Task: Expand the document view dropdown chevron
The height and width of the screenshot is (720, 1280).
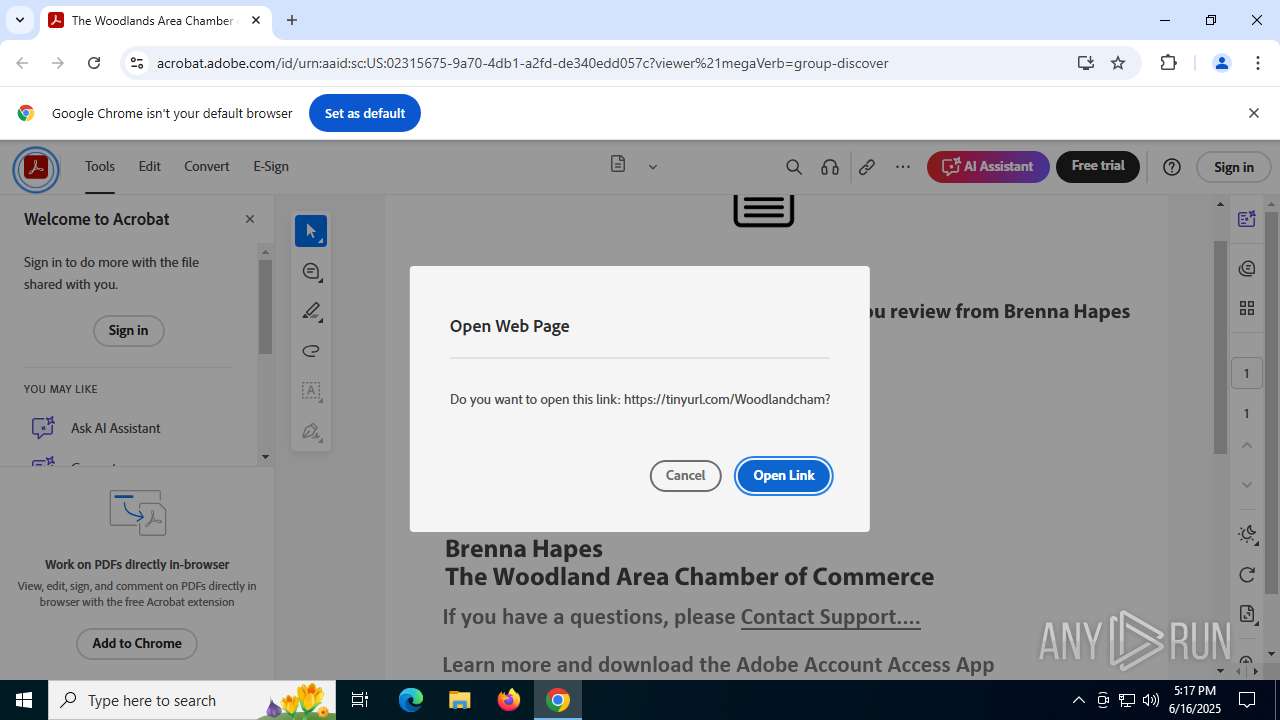Action: (653, 167)
